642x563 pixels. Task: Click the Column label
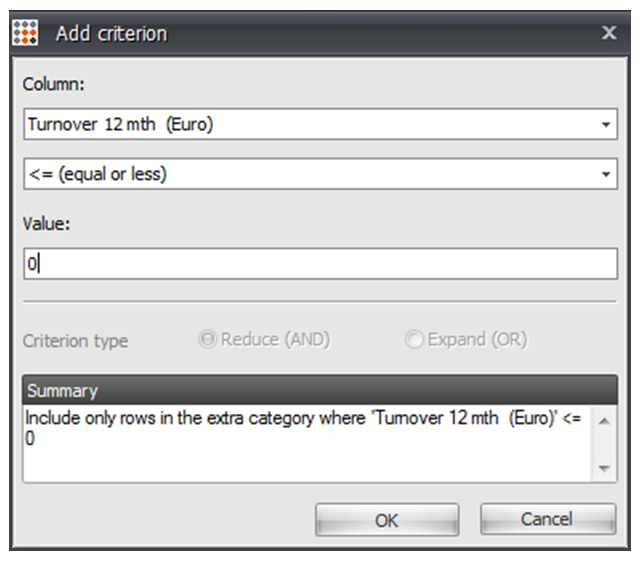tap(54, 84)
